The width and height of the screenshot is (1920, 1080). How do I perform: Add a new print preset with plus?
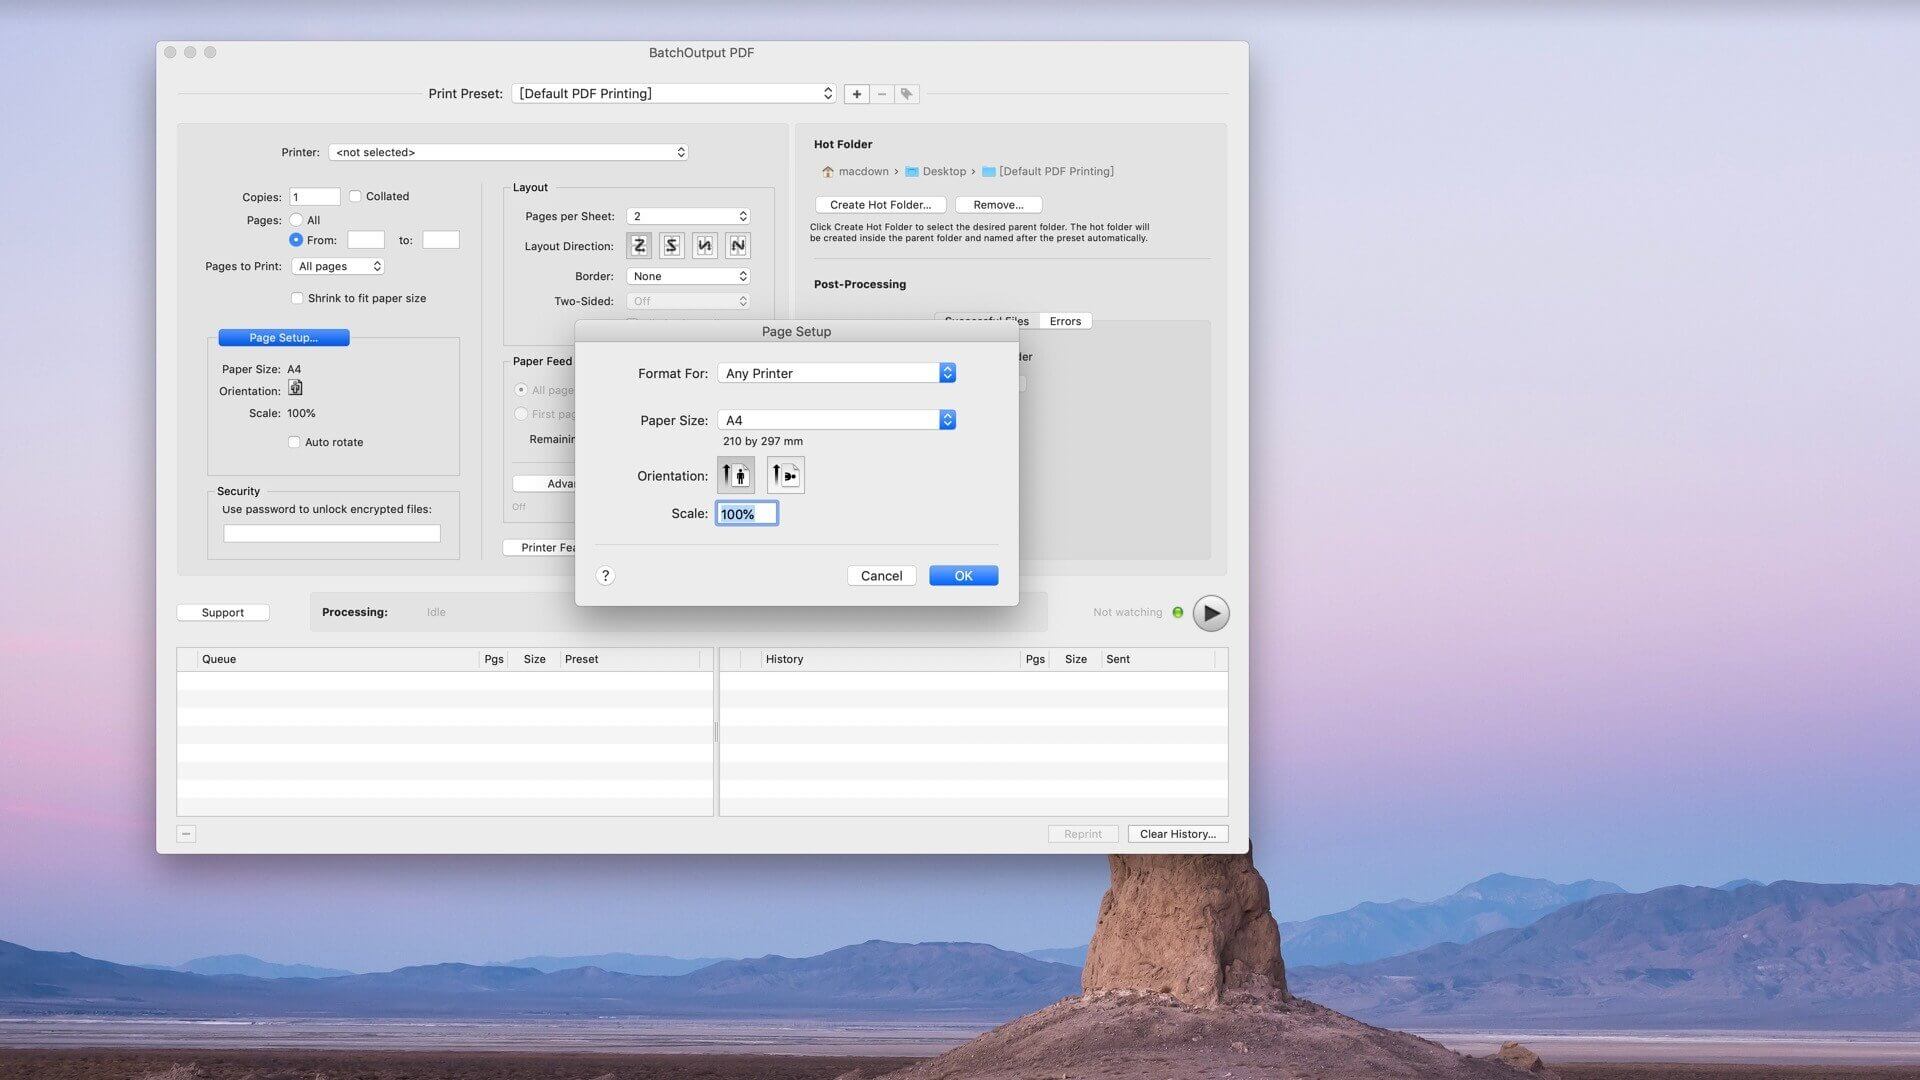tap(857, 94)
